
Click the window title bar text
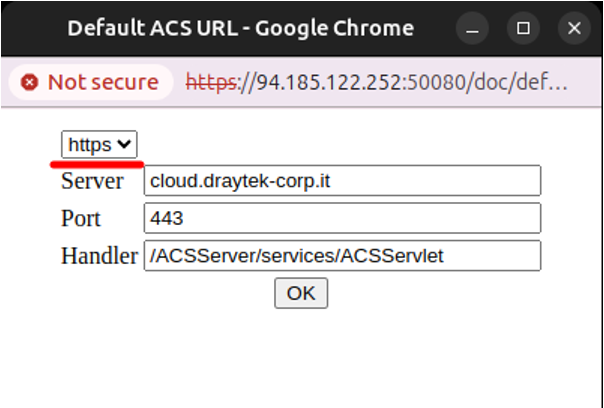point(241,28)
